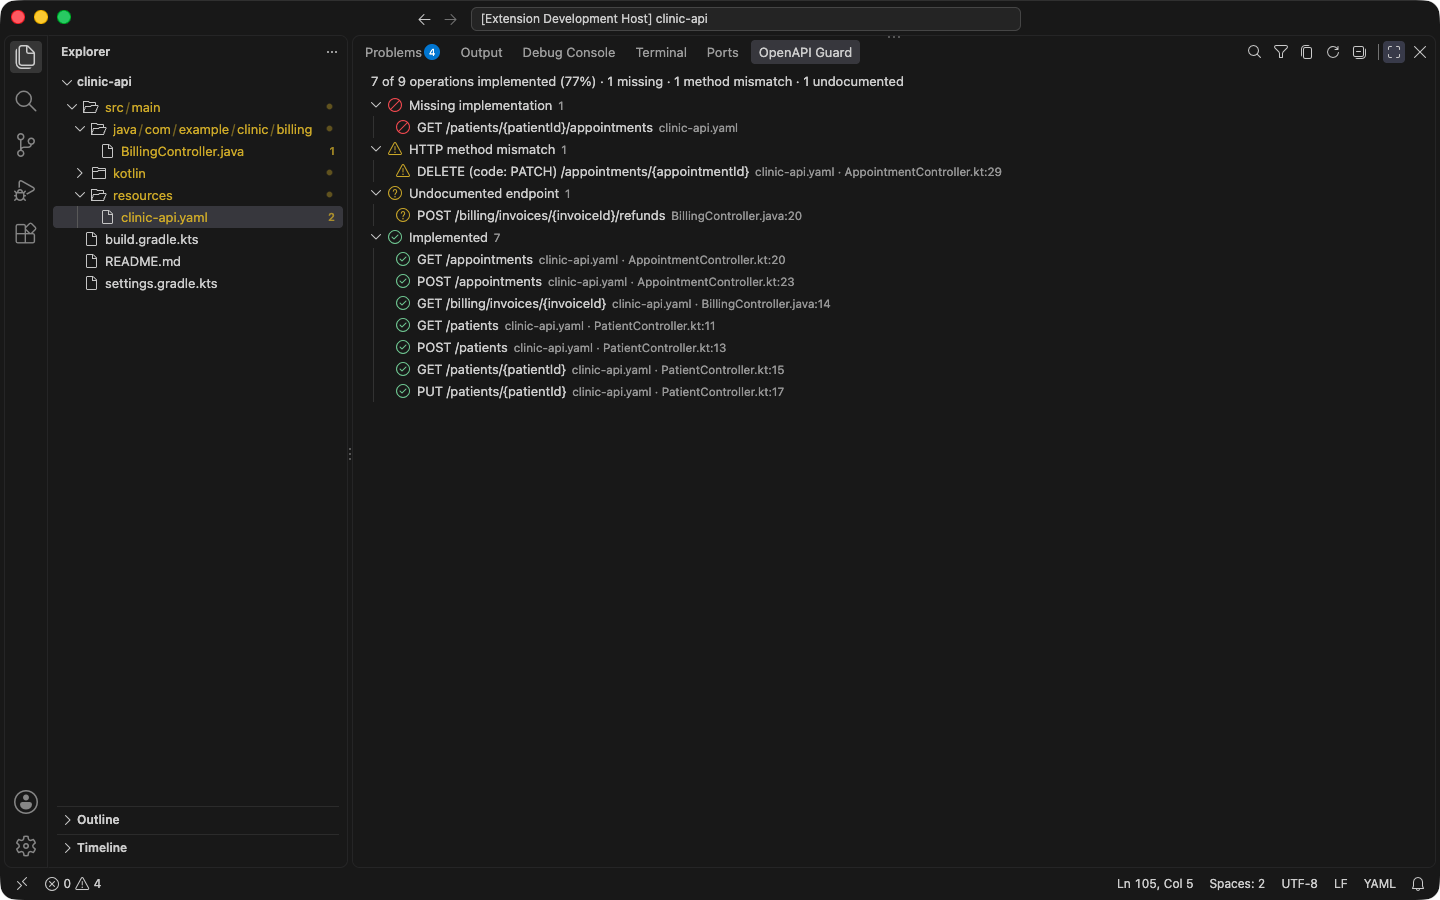The height and width of the screenshot is (900, 1440).
Task: Open the Source Control view
Action: [26, 145]
